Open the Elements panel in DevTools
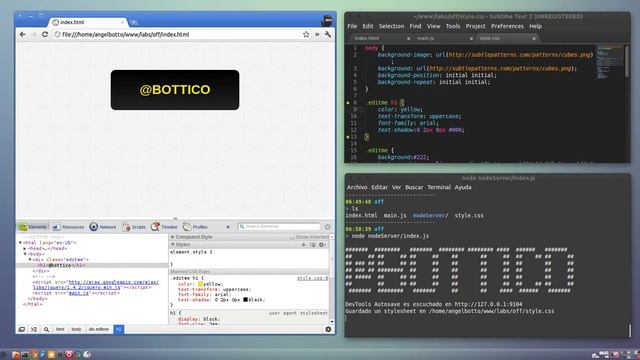 coord(33,227)
